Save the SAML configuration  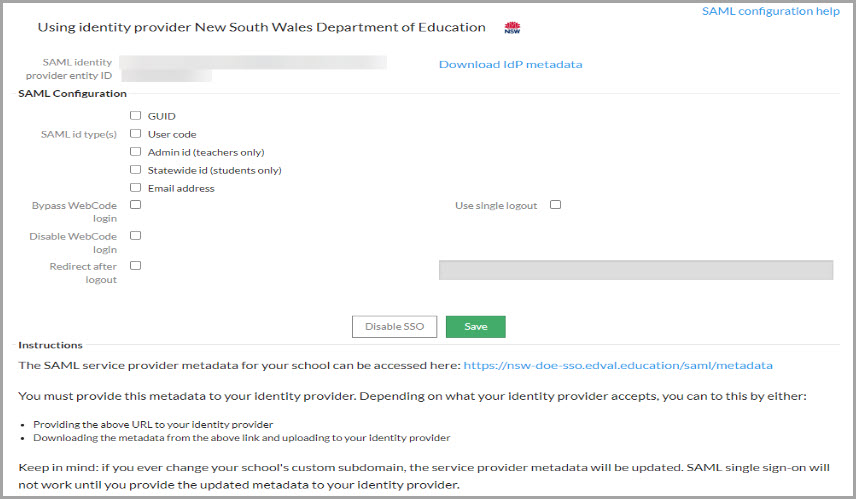pos(475,327)
